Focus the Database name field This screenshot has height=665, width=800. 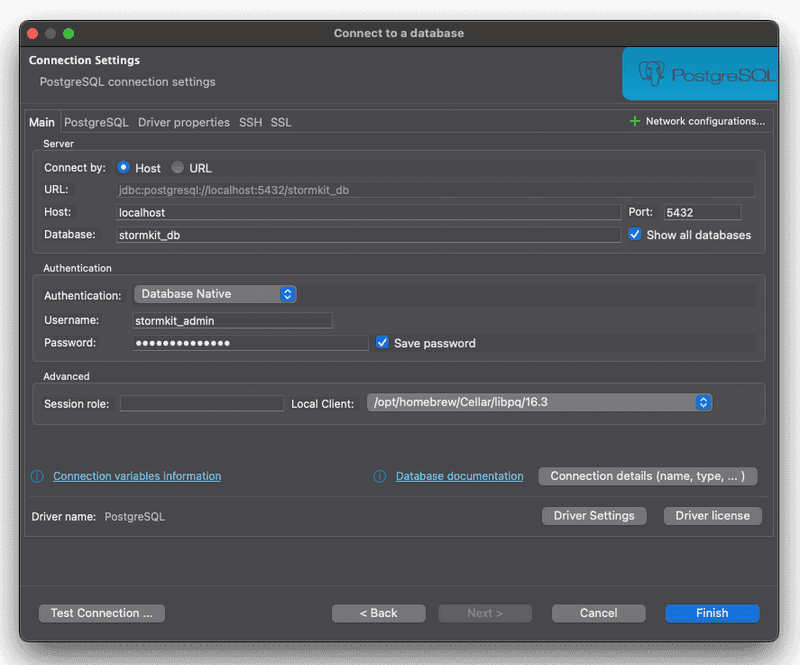(x=368, y=235)
